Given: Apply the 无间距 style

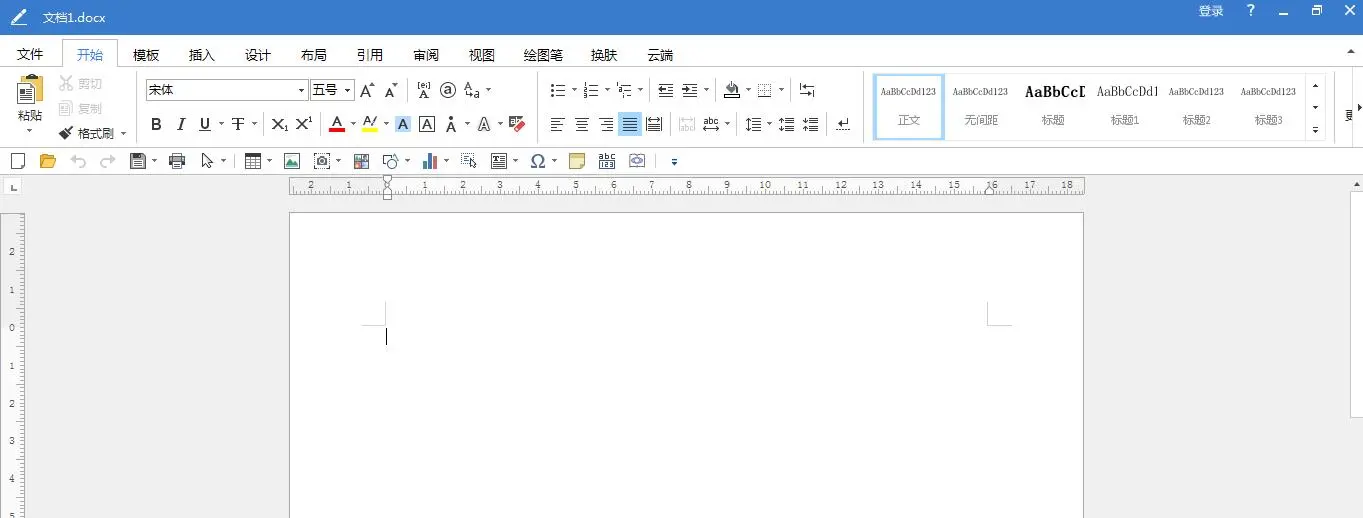Looking at the screenshot, I should (981, 106).
